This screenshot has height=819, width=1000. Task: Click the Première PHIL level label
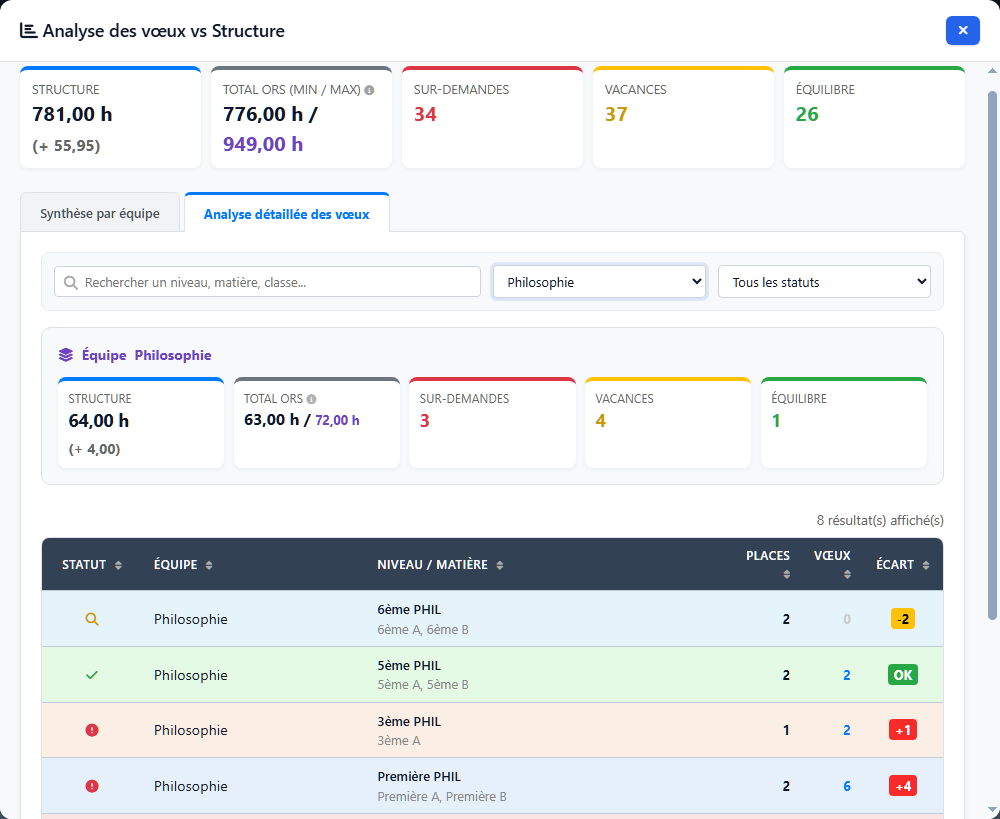click(x=419, y=777)
